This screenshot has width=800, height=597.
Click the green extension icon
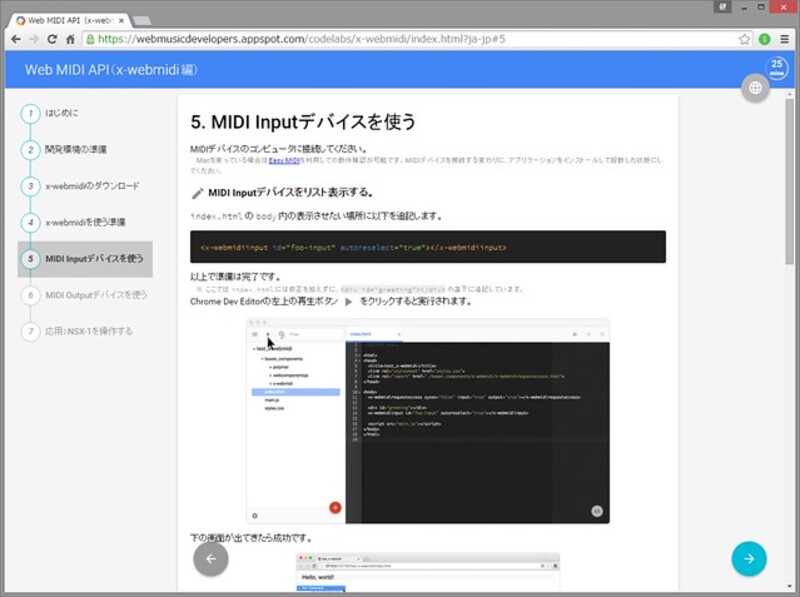click(764, 39)
